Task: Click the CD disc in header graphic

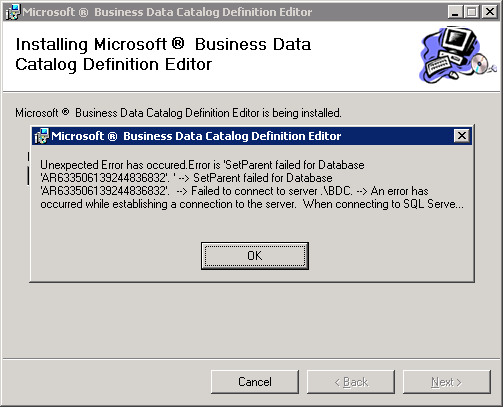Action: tap(479, 63)
